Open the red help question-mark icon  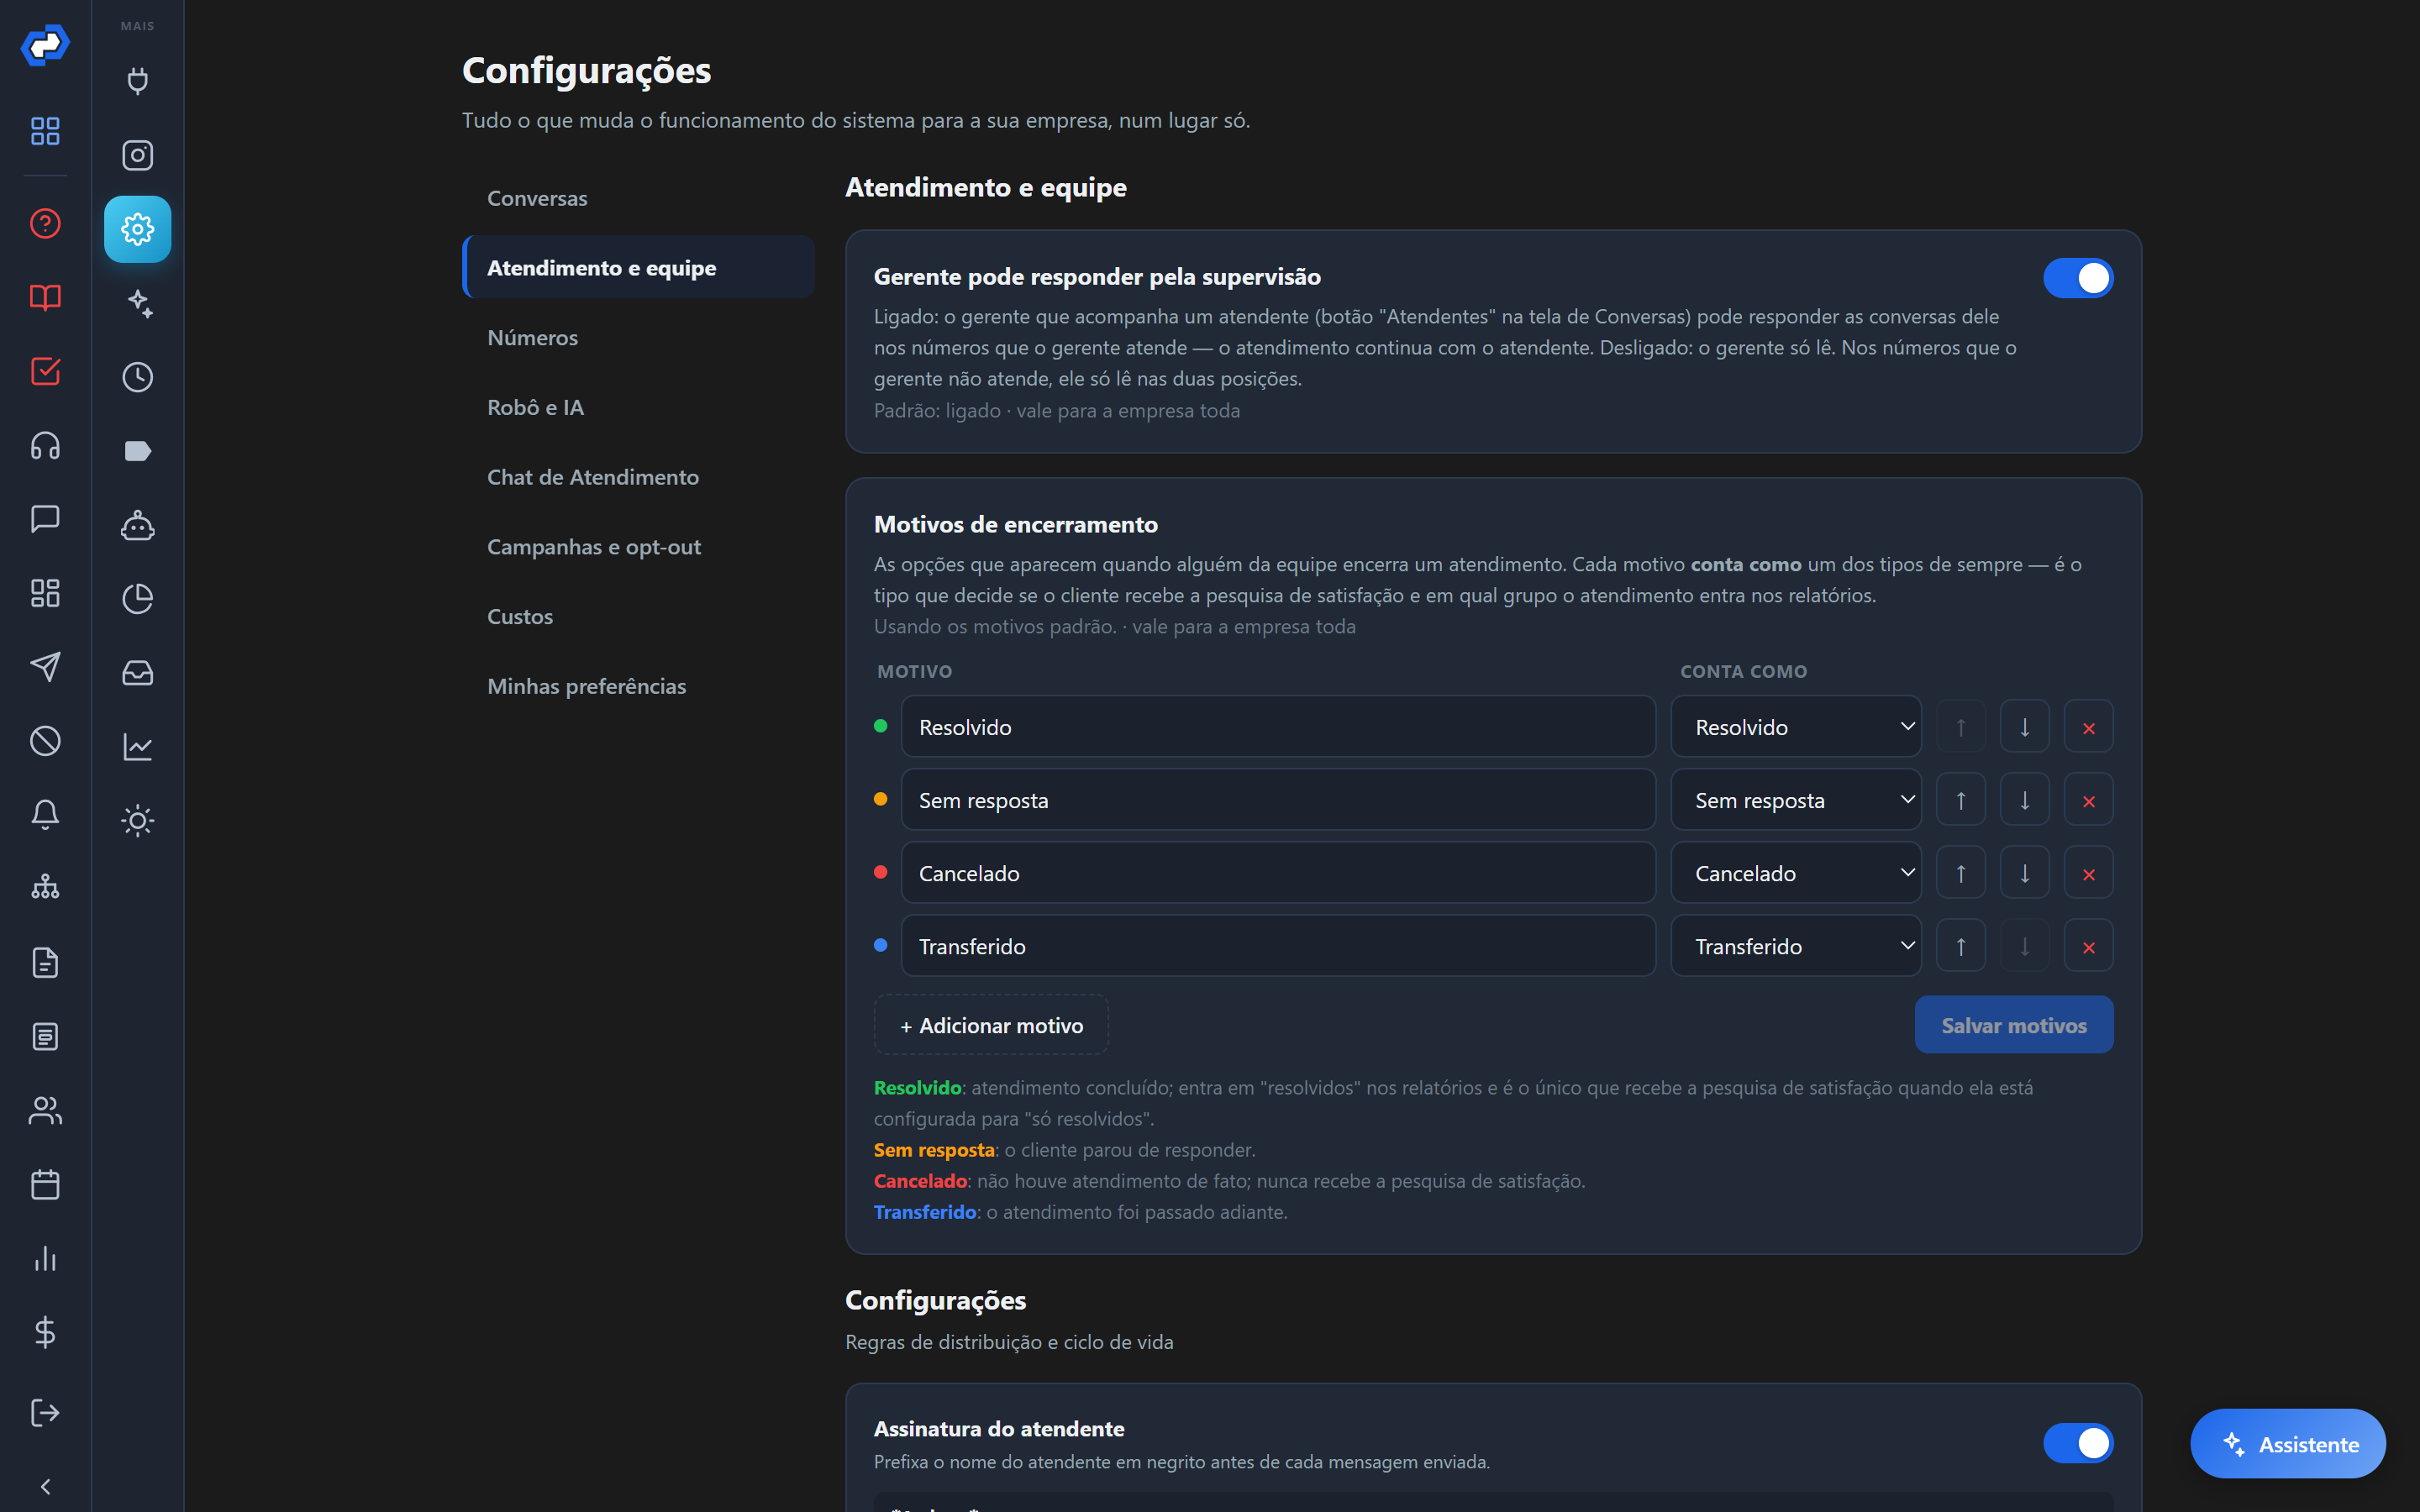[x=45, y=223]
